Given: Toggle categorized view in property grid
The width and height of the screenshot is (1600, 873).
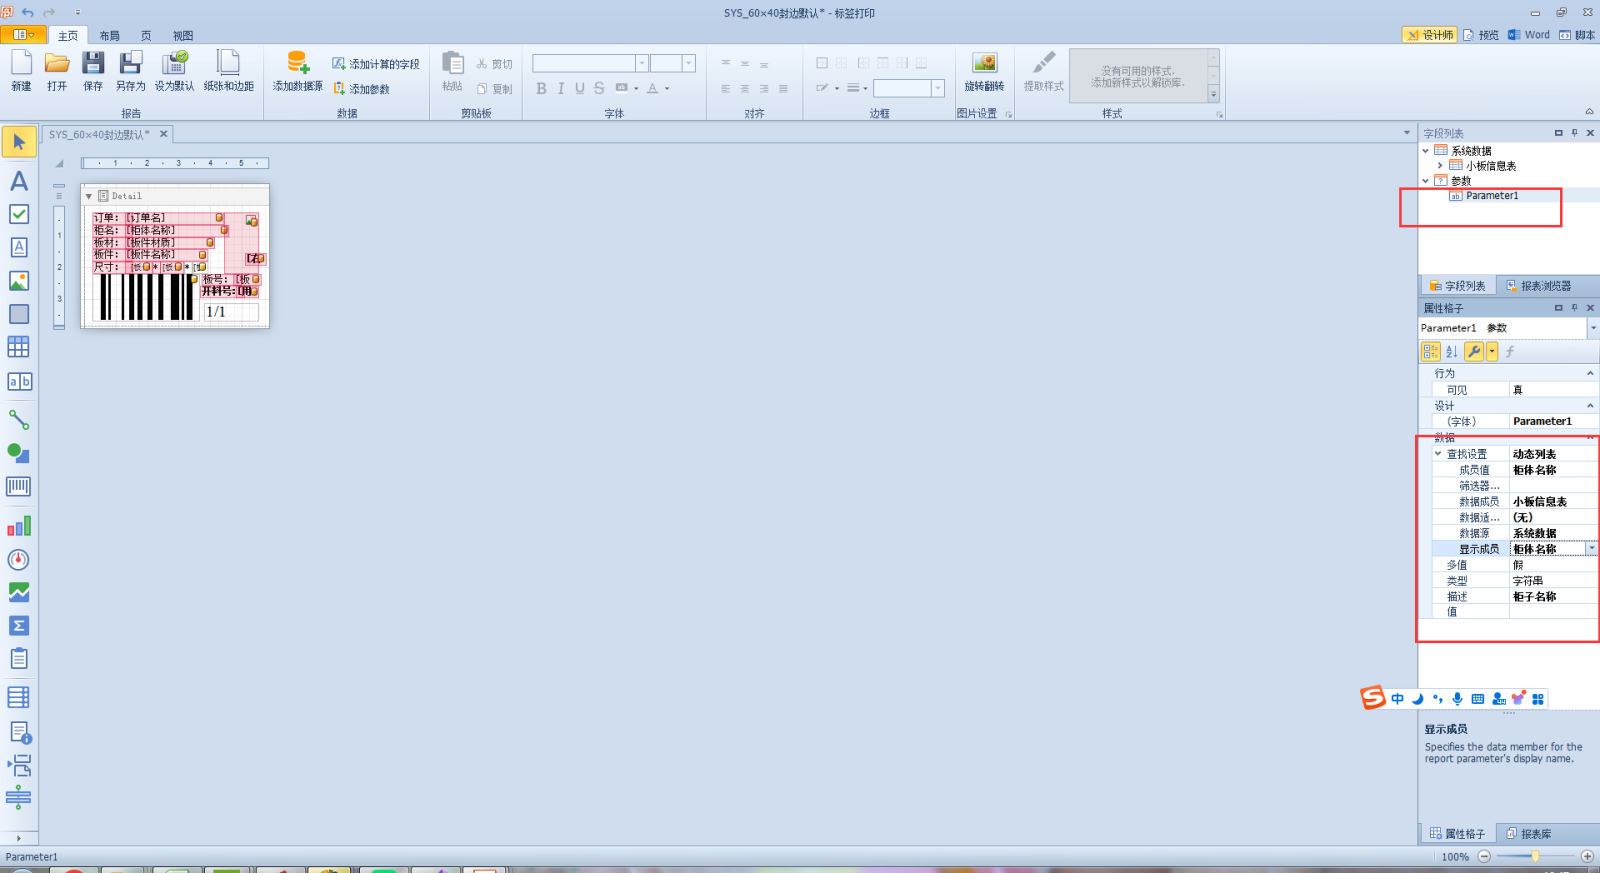Looking at the screenshot, I should (1431, 351).
